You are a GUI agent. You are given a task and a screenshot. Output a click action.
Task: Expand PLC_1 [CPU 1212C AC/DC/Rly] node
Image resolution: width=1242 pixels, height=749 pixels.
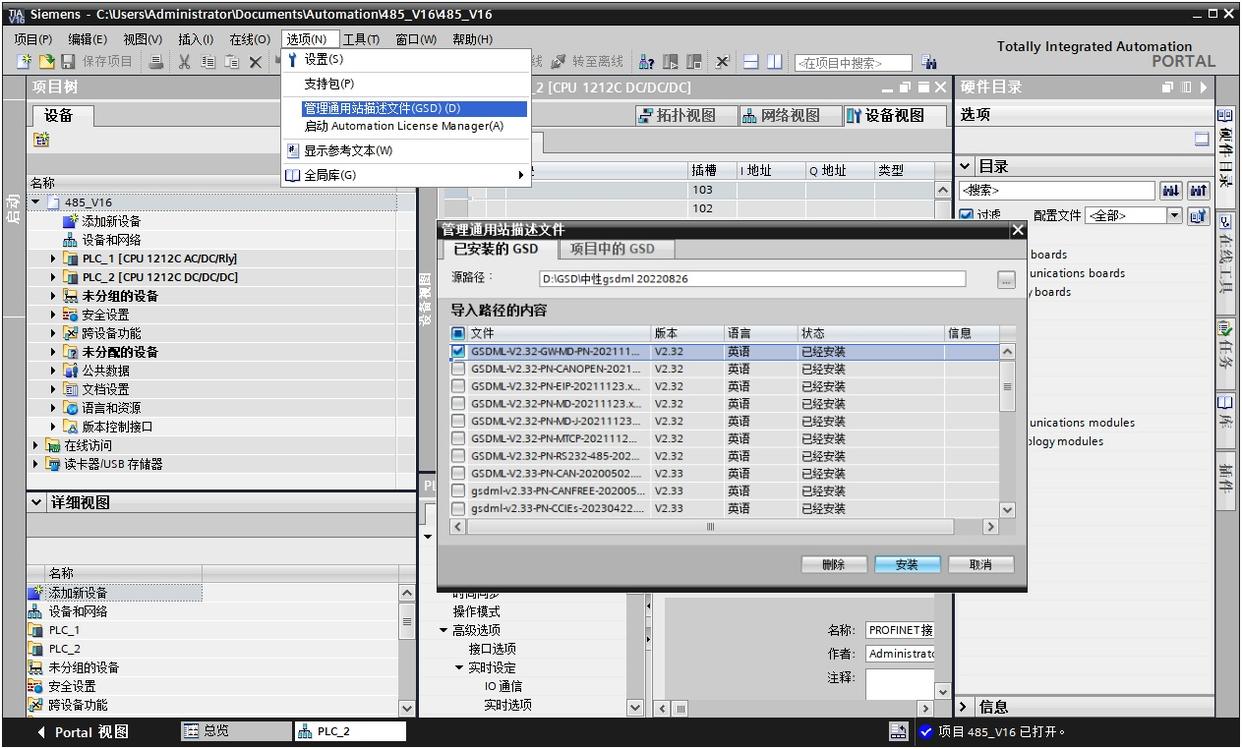point(54,259)
